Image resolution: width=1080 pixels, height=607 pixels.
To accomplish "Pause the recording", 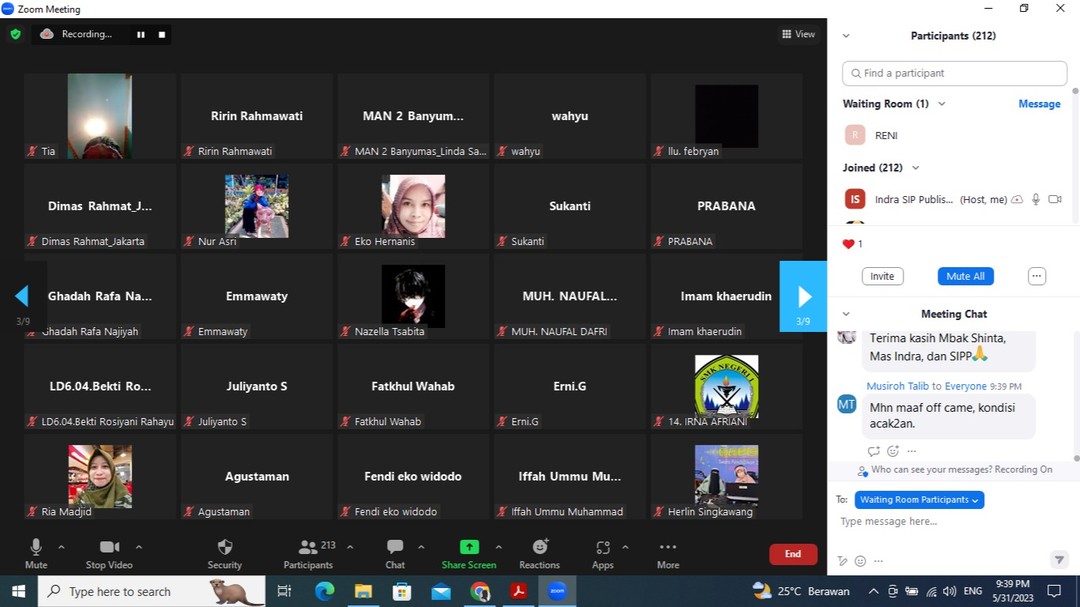I will point(141,34).
